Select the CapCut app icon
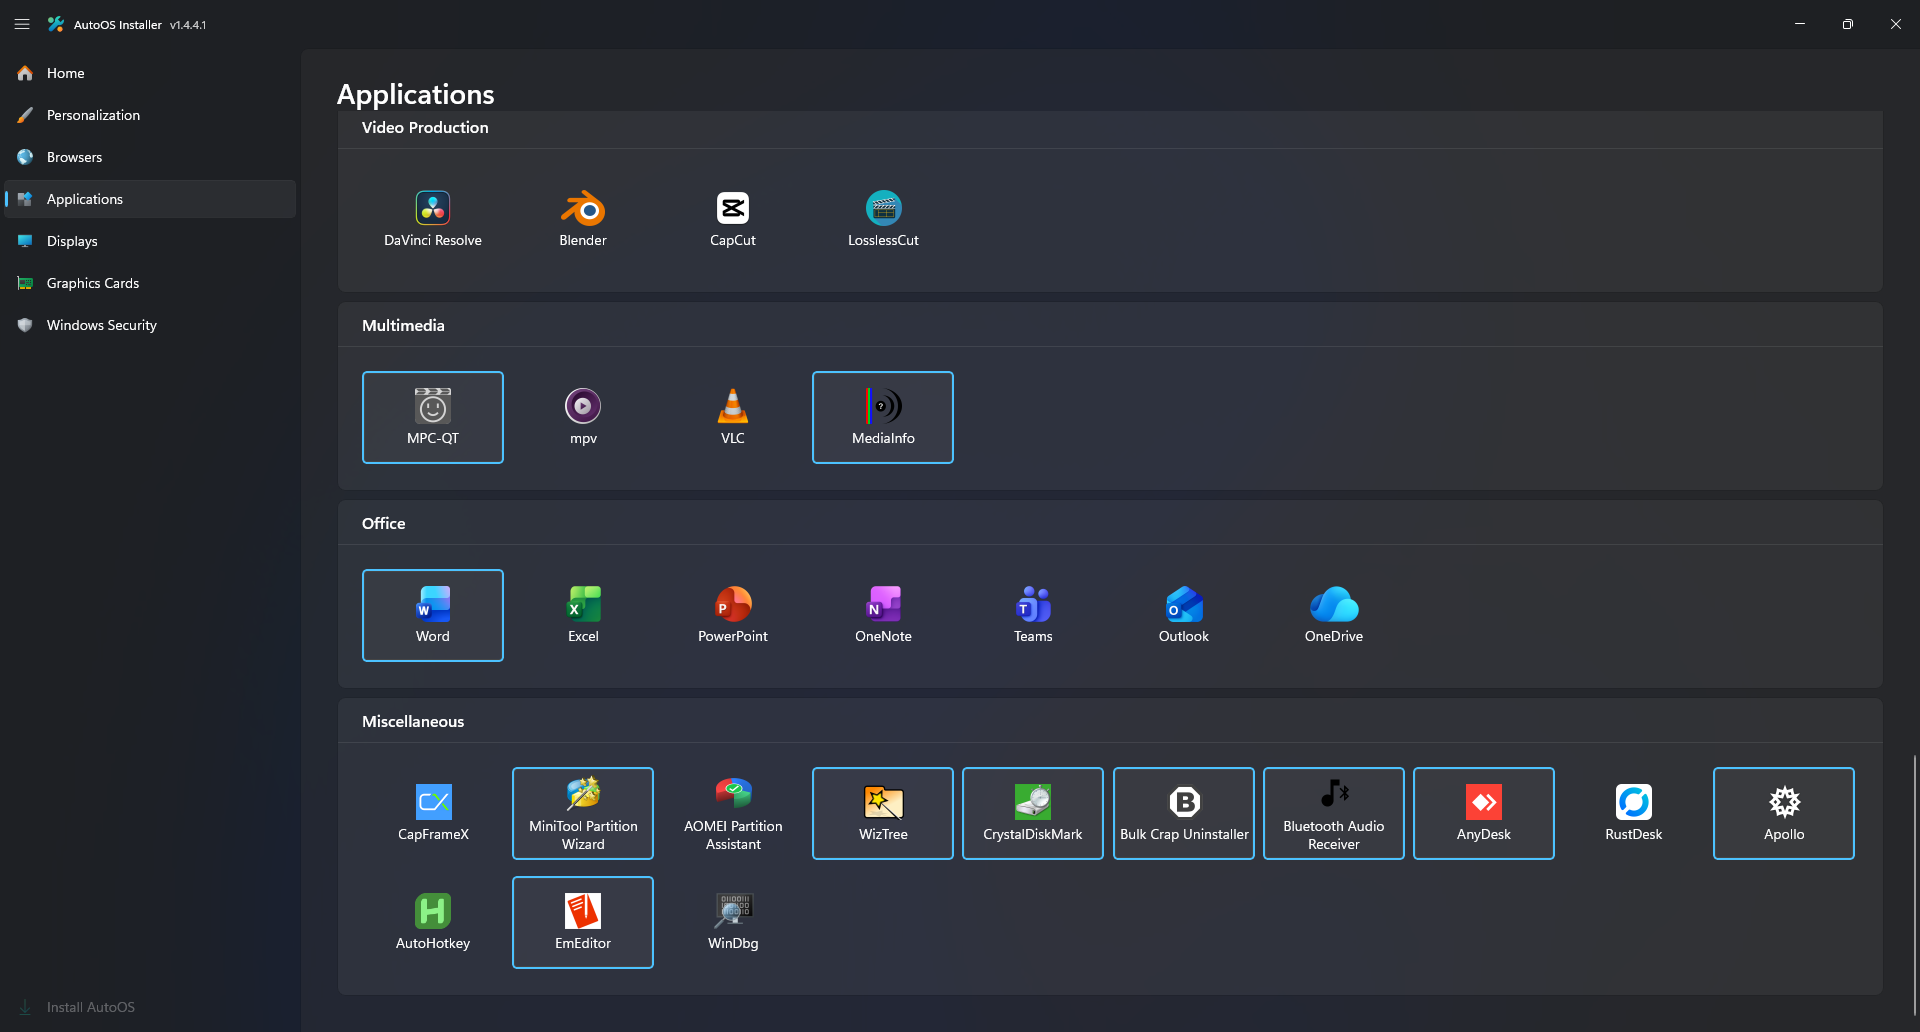Viewport: 1920px width, 1032px height. tap(733, 208)
